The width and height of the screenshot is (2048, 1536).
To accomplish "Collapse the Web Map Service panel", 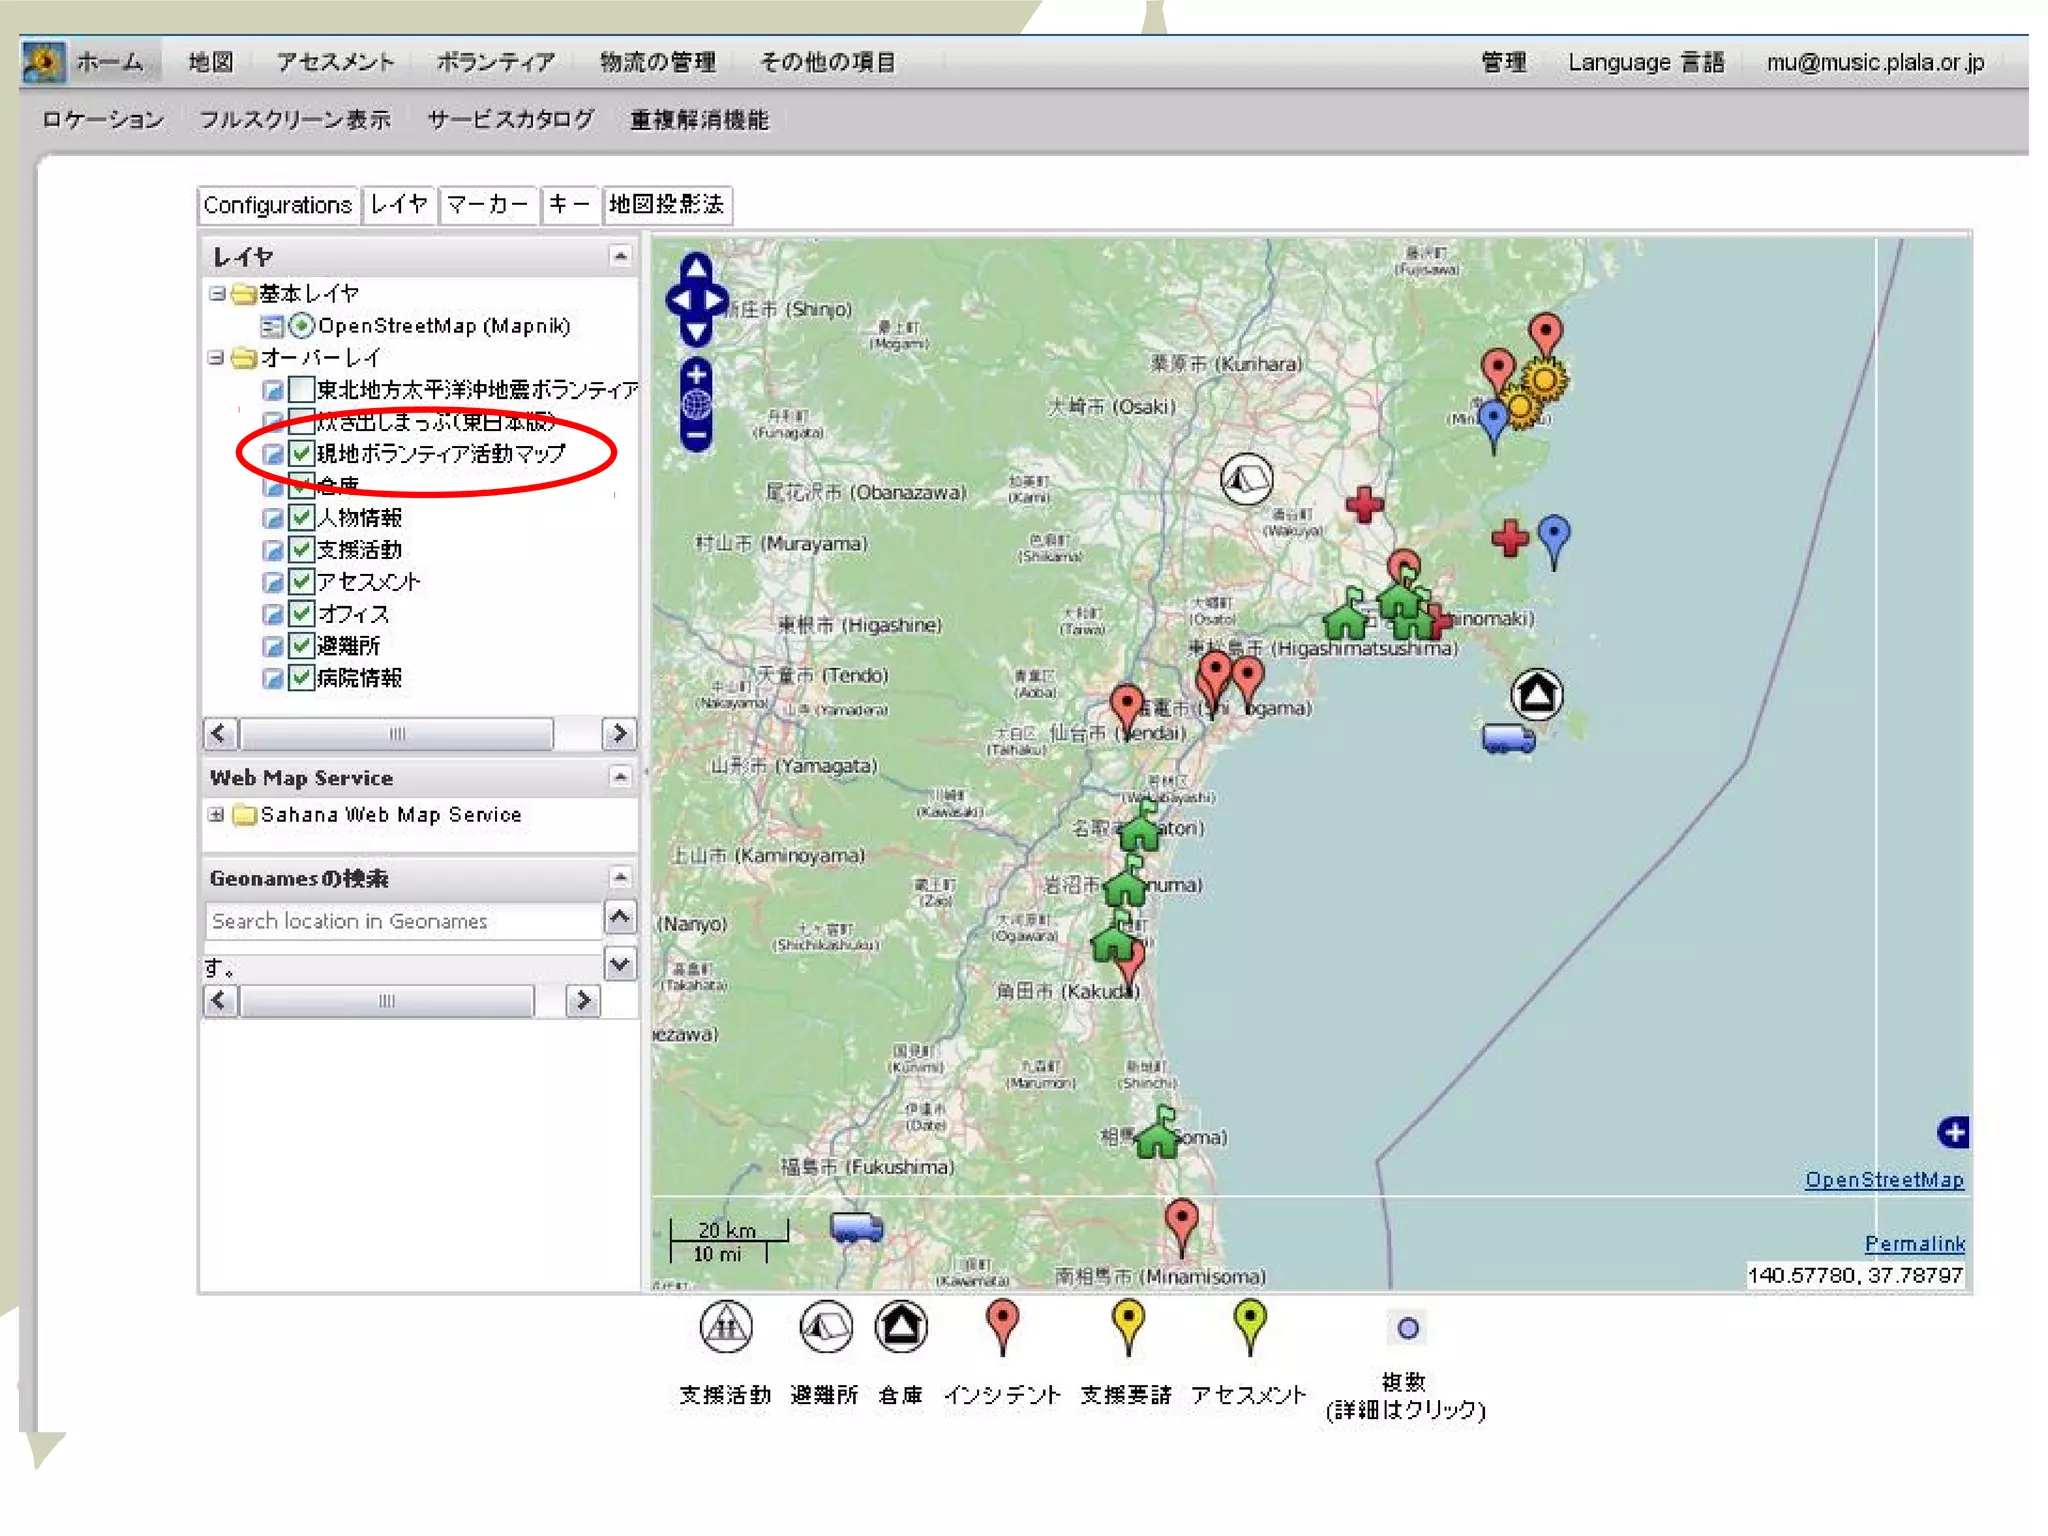I will (620, 777).
